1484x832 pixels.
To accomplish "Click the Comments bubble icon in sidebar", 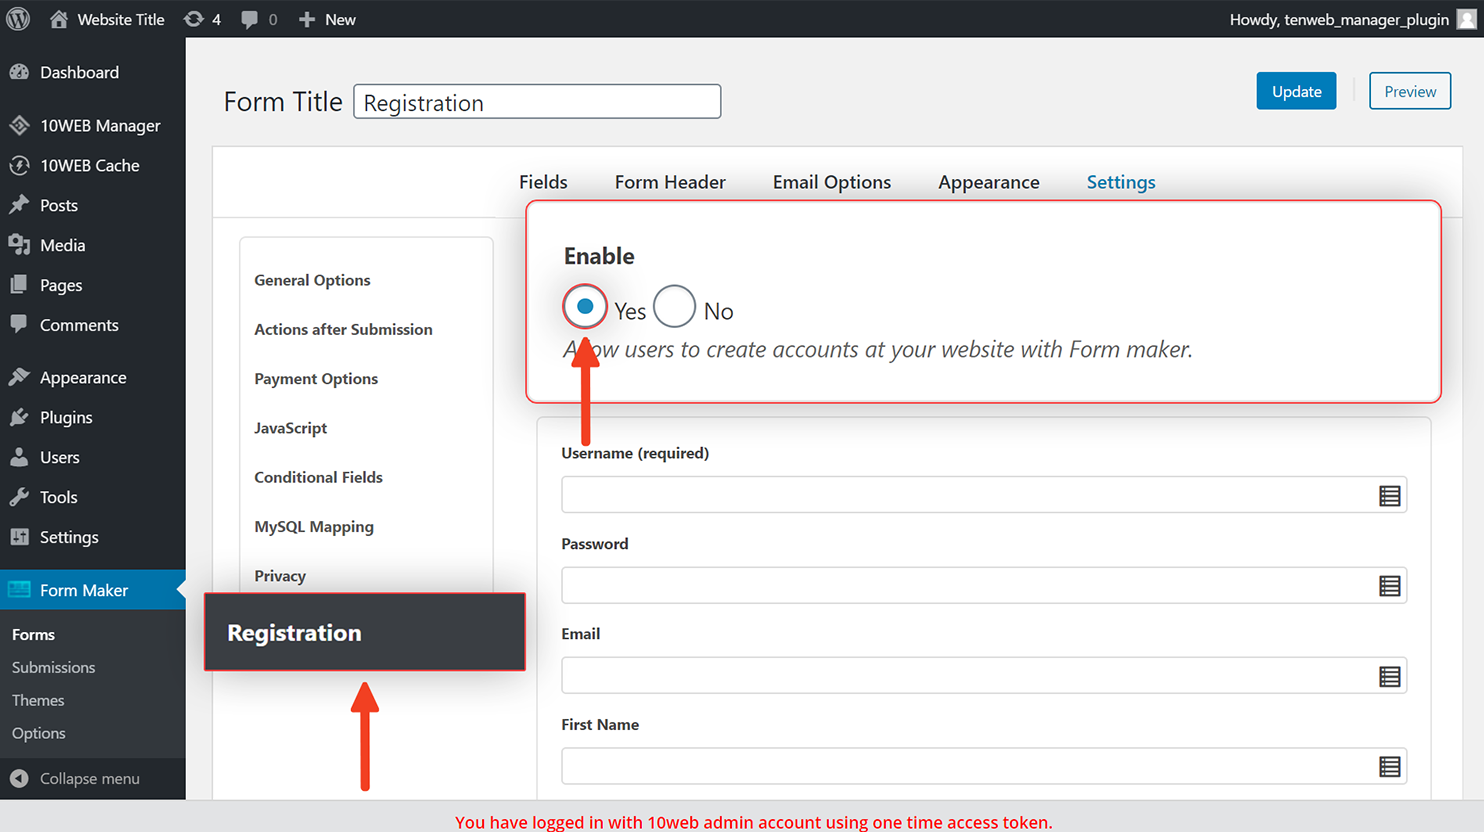I will pyautogui.click(x=19, y=324).
